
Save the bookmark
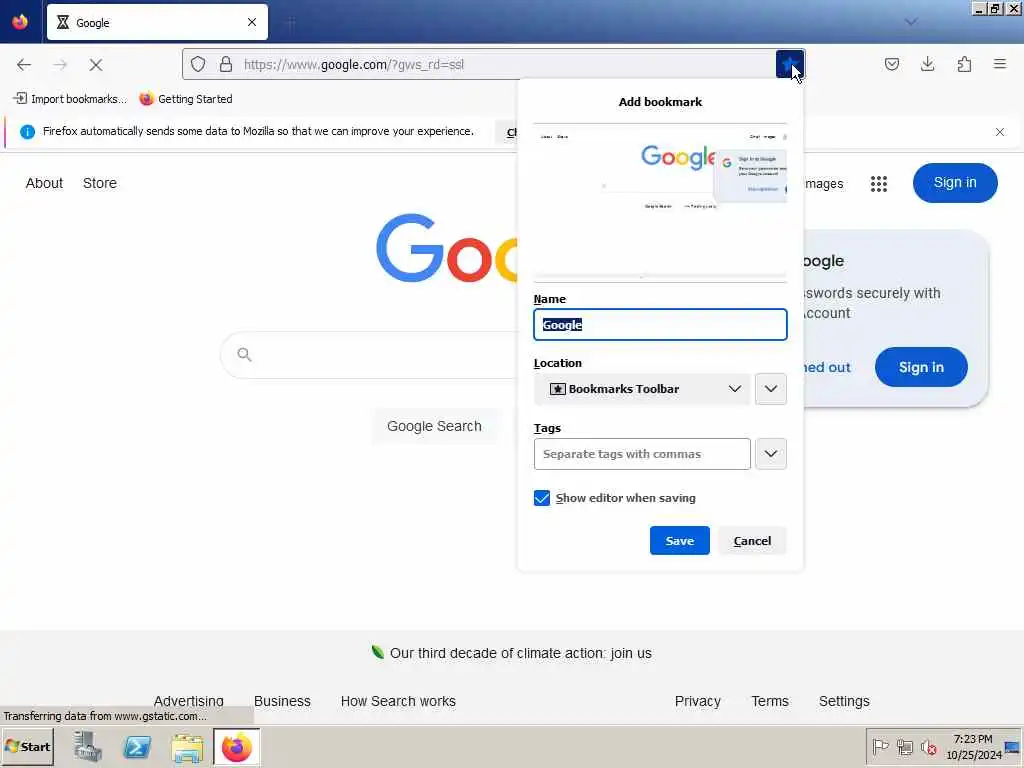click(679, 541)
